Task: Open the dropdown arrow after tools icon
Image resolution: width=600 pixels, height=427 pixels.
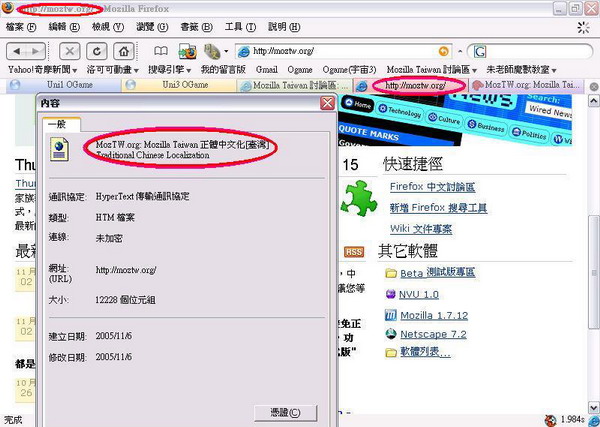Action: point(226,51)
